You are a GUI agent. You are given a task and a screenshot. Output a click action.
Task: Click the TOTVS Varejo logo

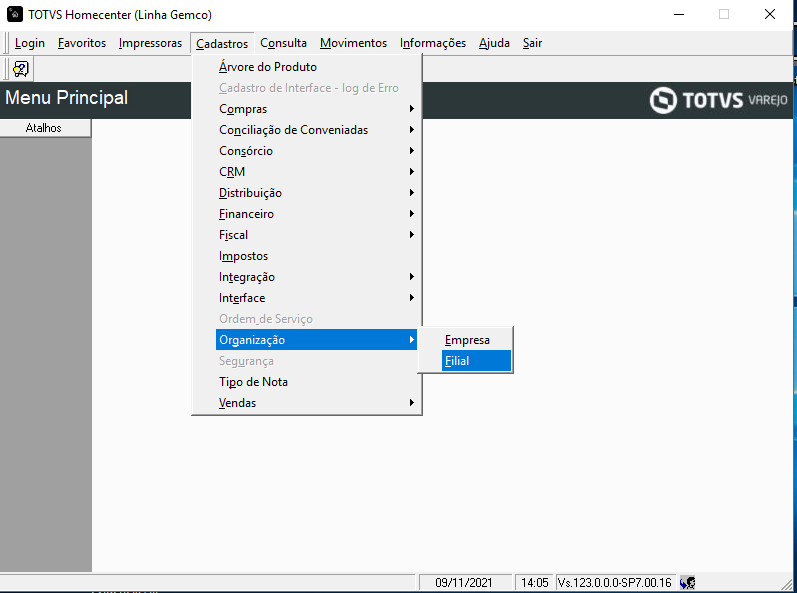[x=718, y=100]
